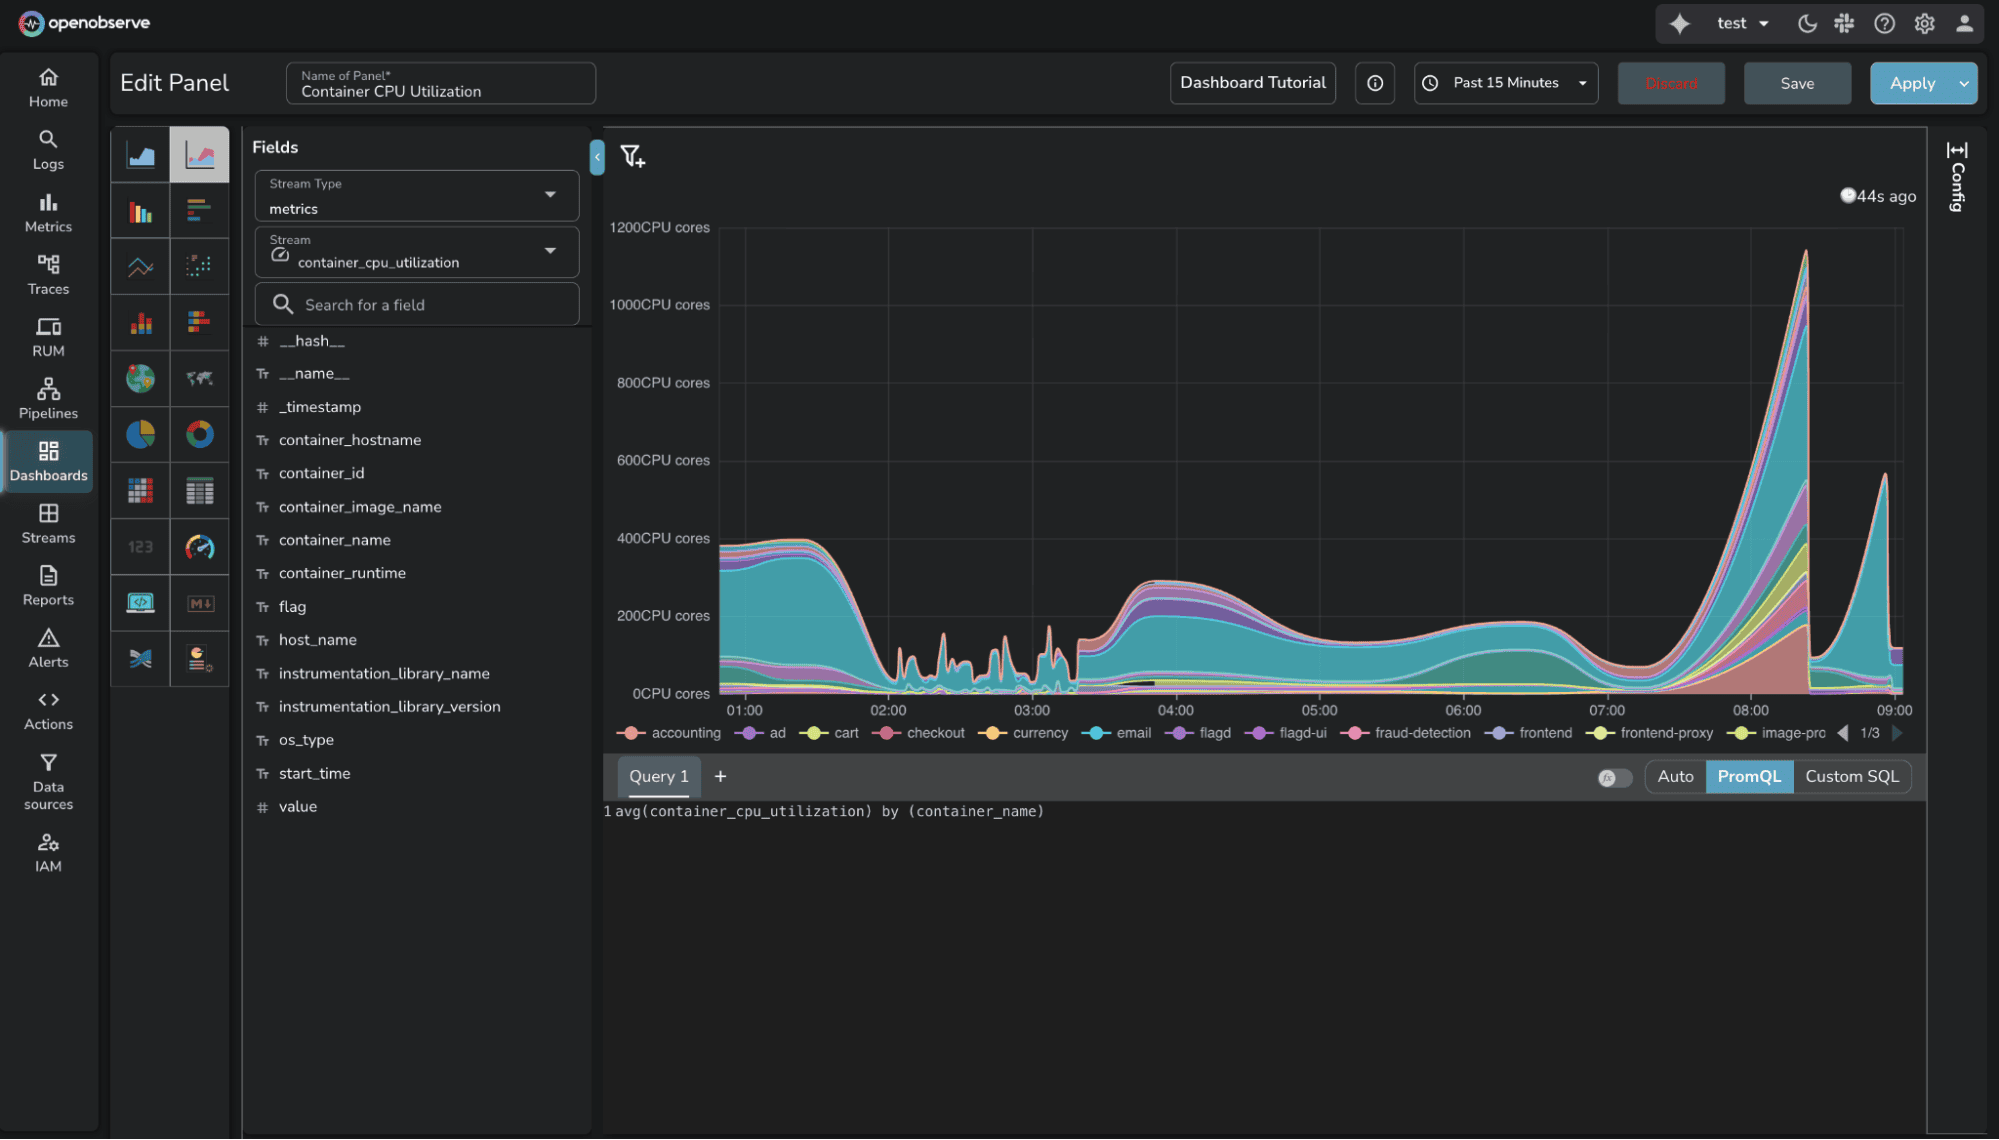The width and height of the screenshot is (1999, 1140).
Task: Open the test organization dropdown
Action: (x=1740, y=23)
